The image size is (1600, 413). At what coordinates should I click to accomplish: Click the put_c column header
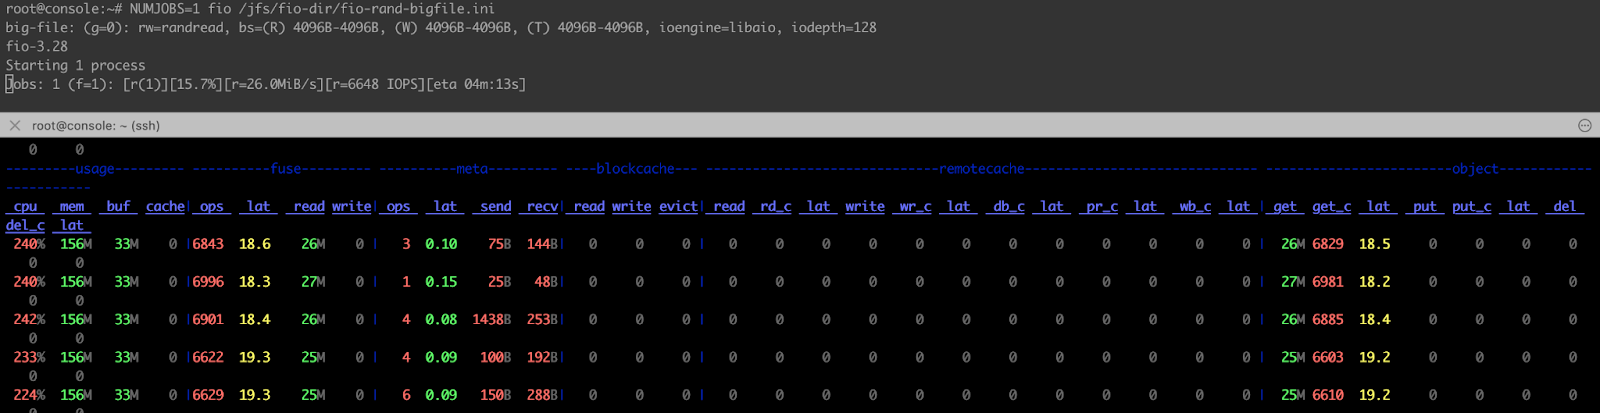coord(1471,206)
